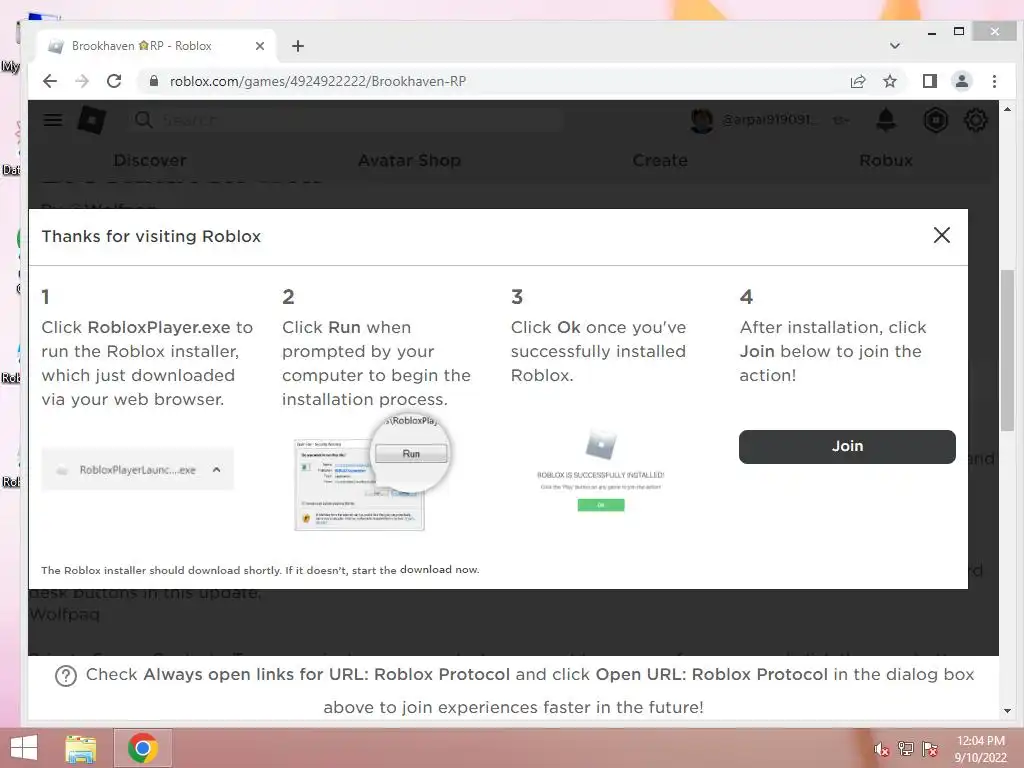Click the network tray icon
Screen dimensions: 1024x768
tap(906, 749)
